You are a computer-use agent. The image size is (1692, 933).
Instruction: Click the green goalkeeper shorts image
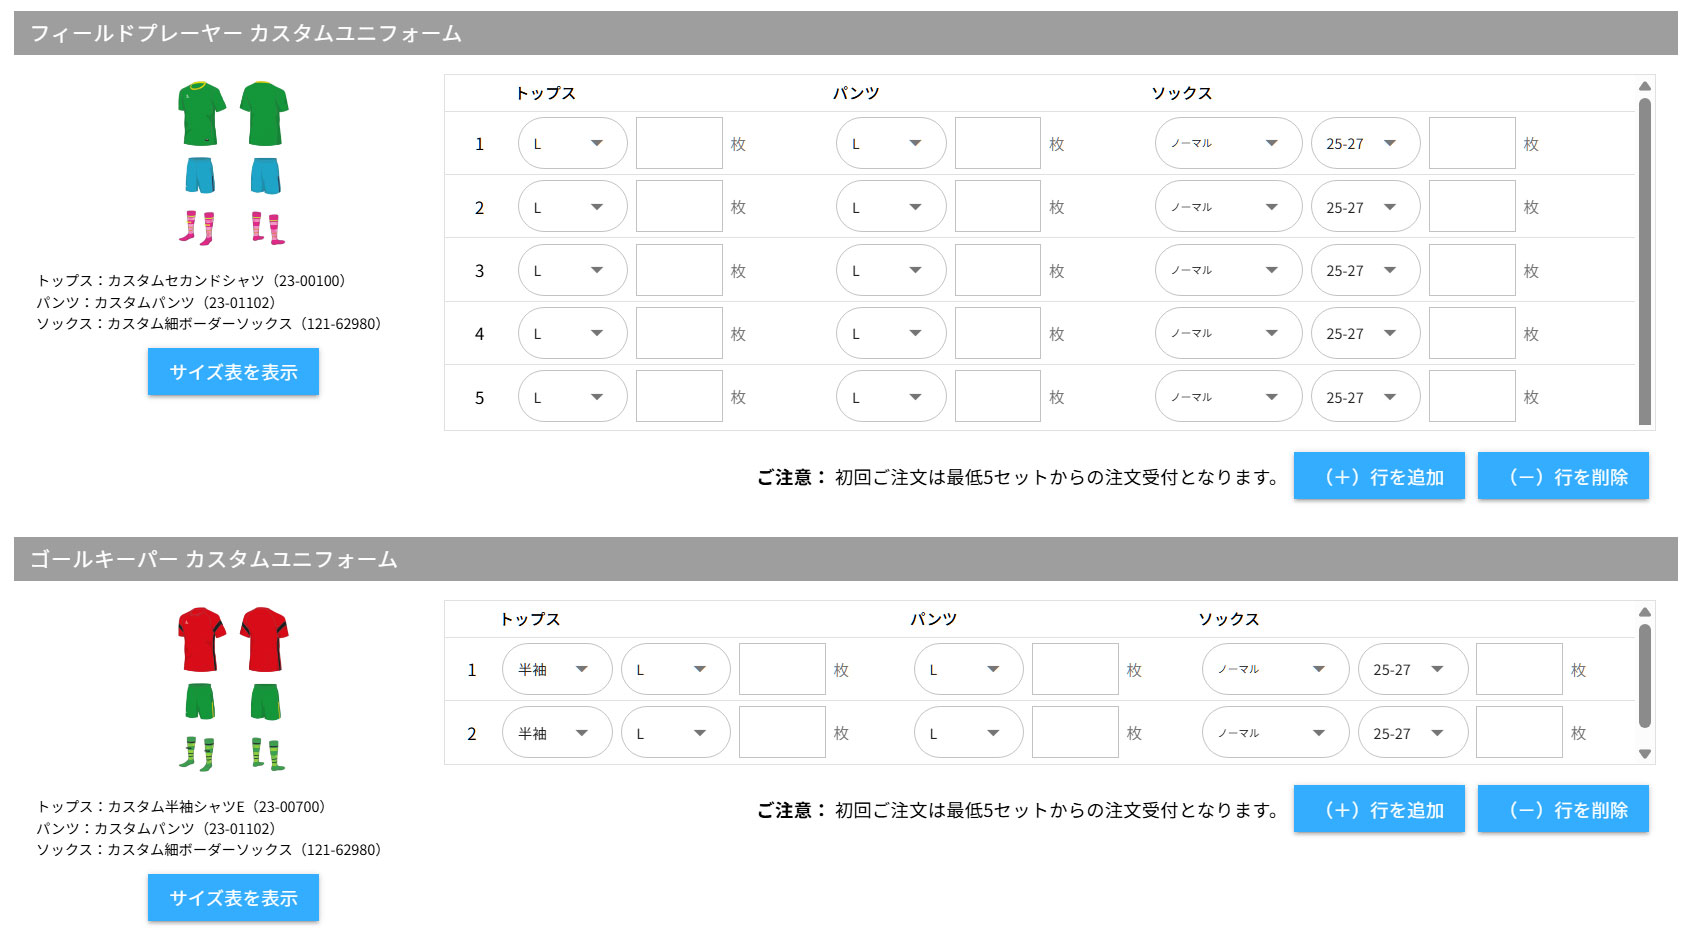[x=200, y=701]
